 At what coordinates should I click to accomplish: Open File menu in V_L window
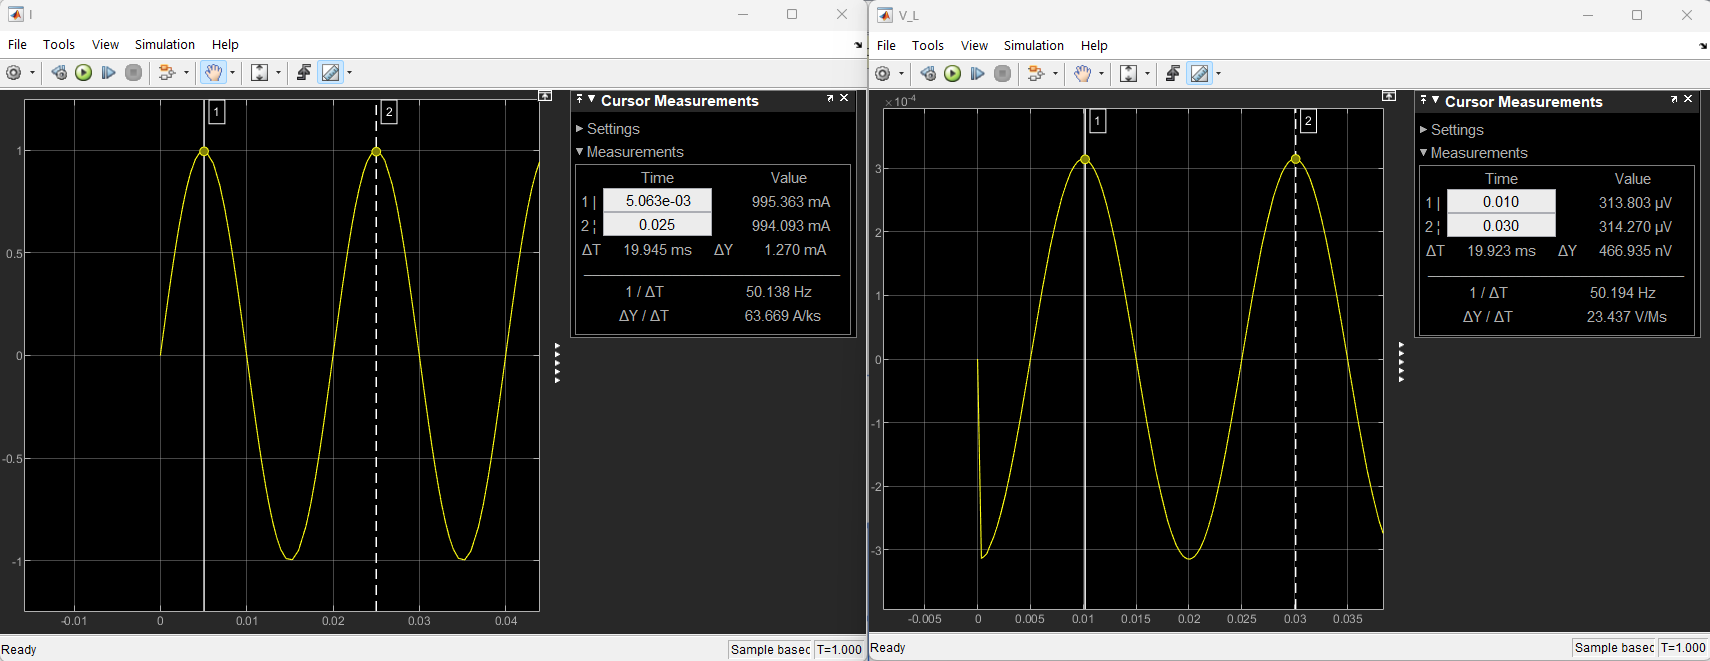(x=886, y=45)
